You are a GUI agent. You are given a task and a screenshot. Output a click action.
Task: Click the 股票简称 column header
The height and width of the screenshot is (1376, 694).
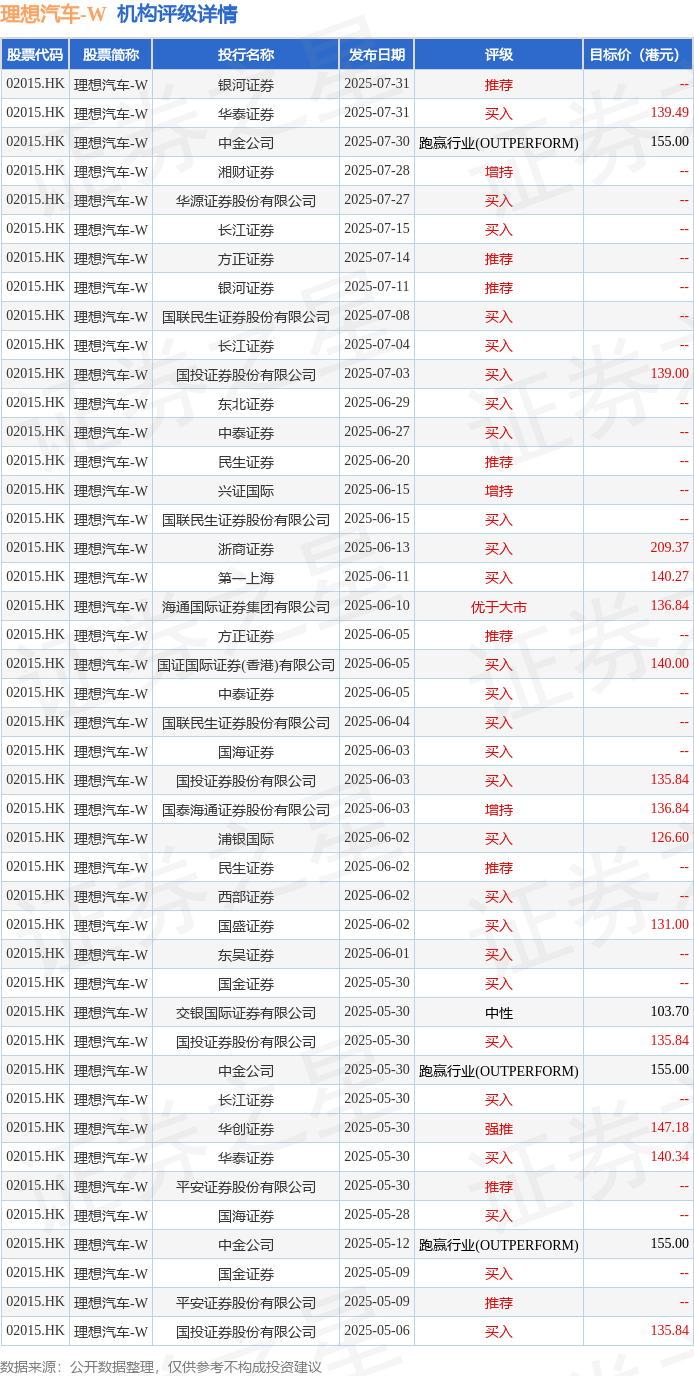tap(111, 55)
